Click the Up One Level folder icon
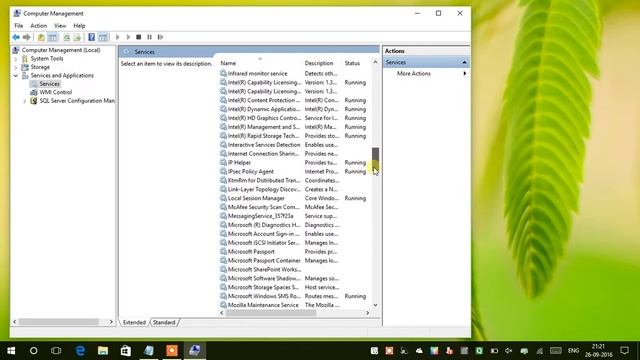 (41, 37)
